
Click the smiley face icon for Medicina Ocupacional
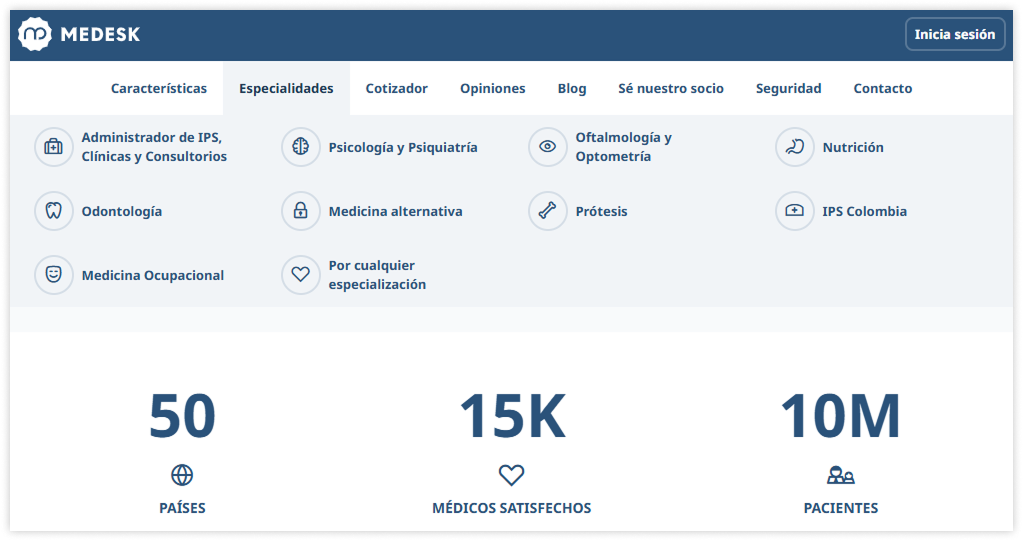pyautogui.click(x=53, y=275)
